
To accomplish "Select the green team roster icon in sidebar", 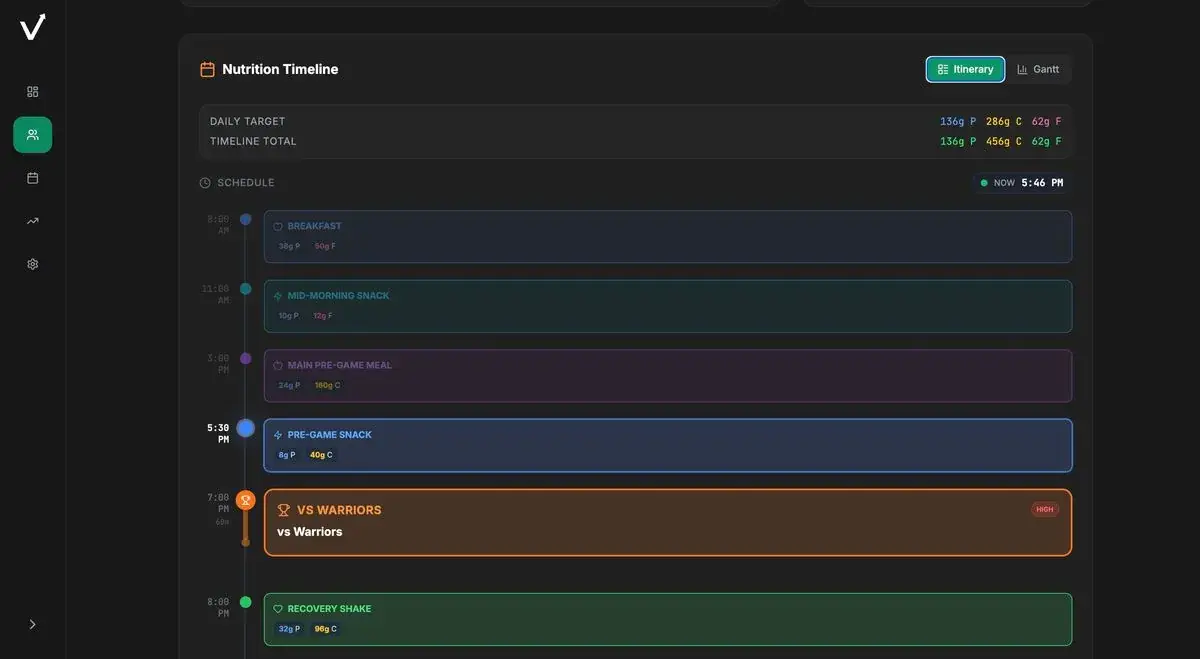I will [32, 134].
